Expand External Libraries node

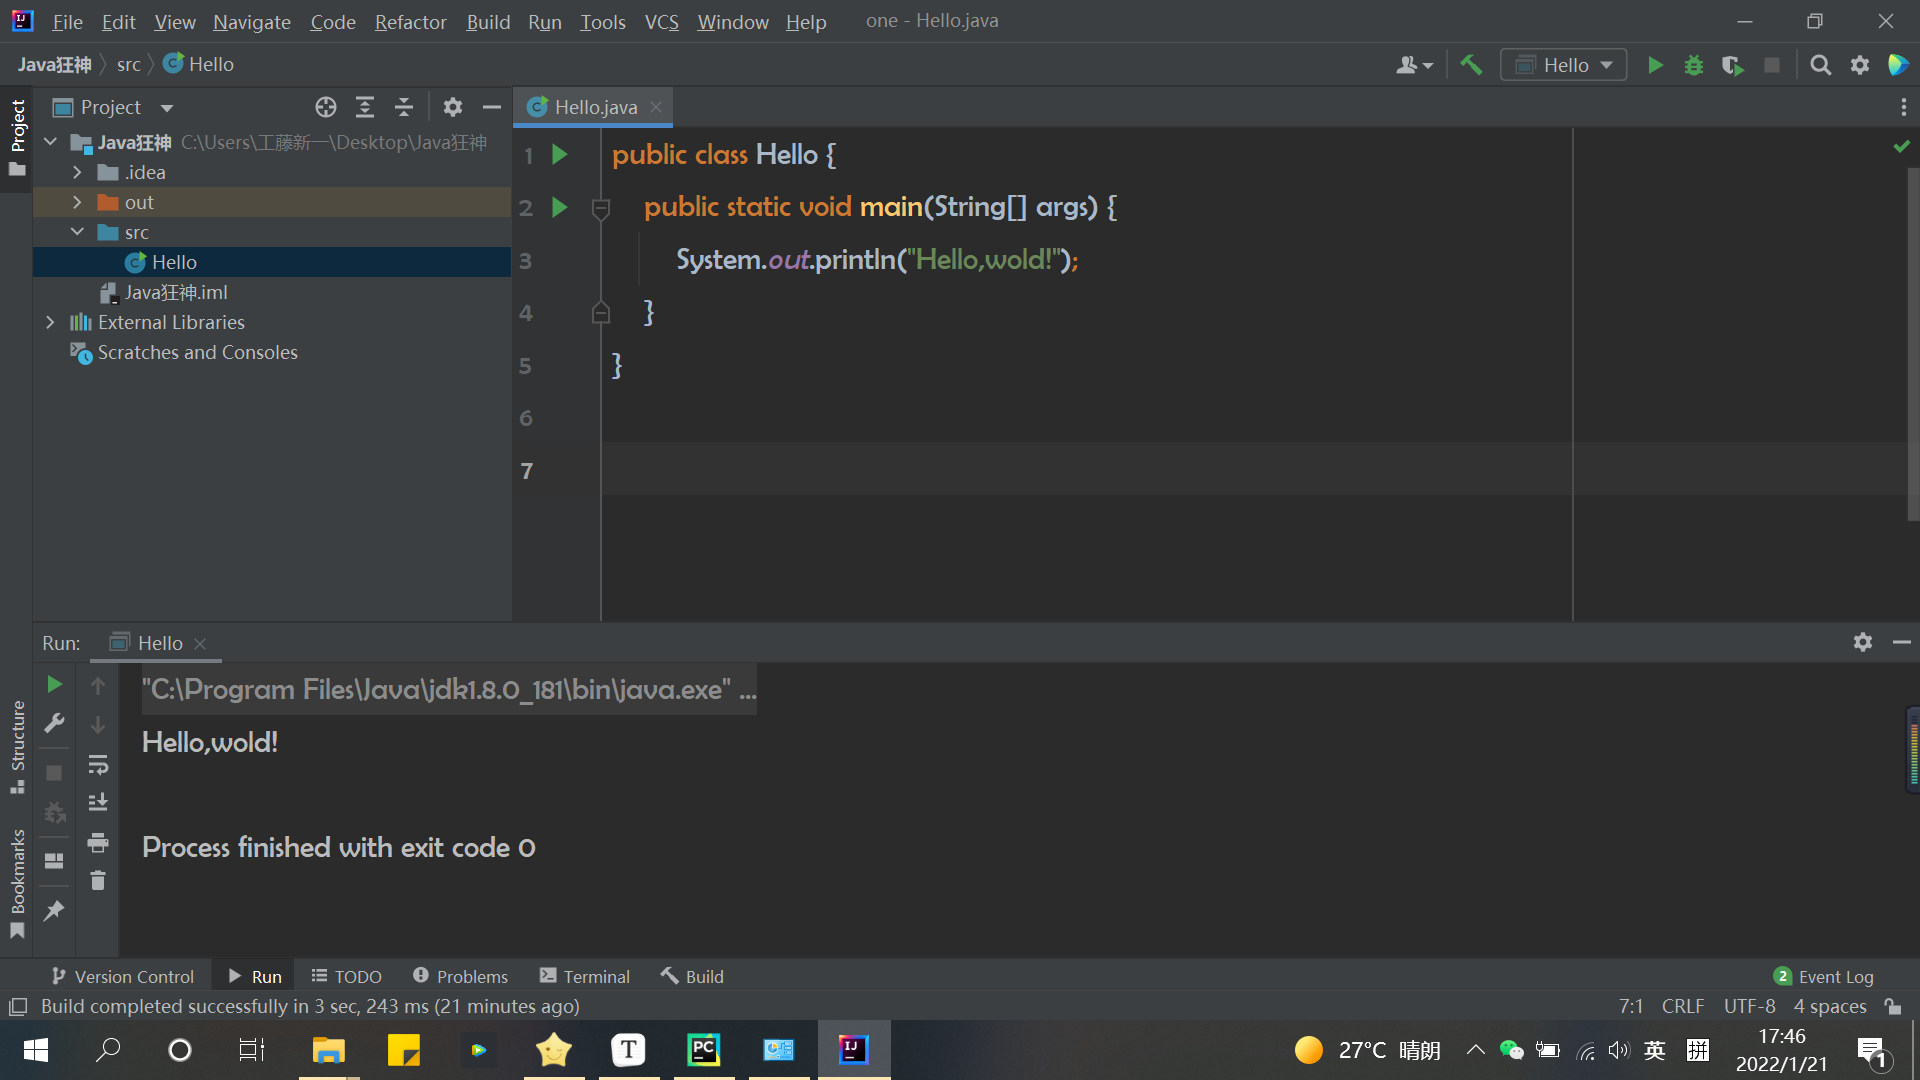click(50, 322)
